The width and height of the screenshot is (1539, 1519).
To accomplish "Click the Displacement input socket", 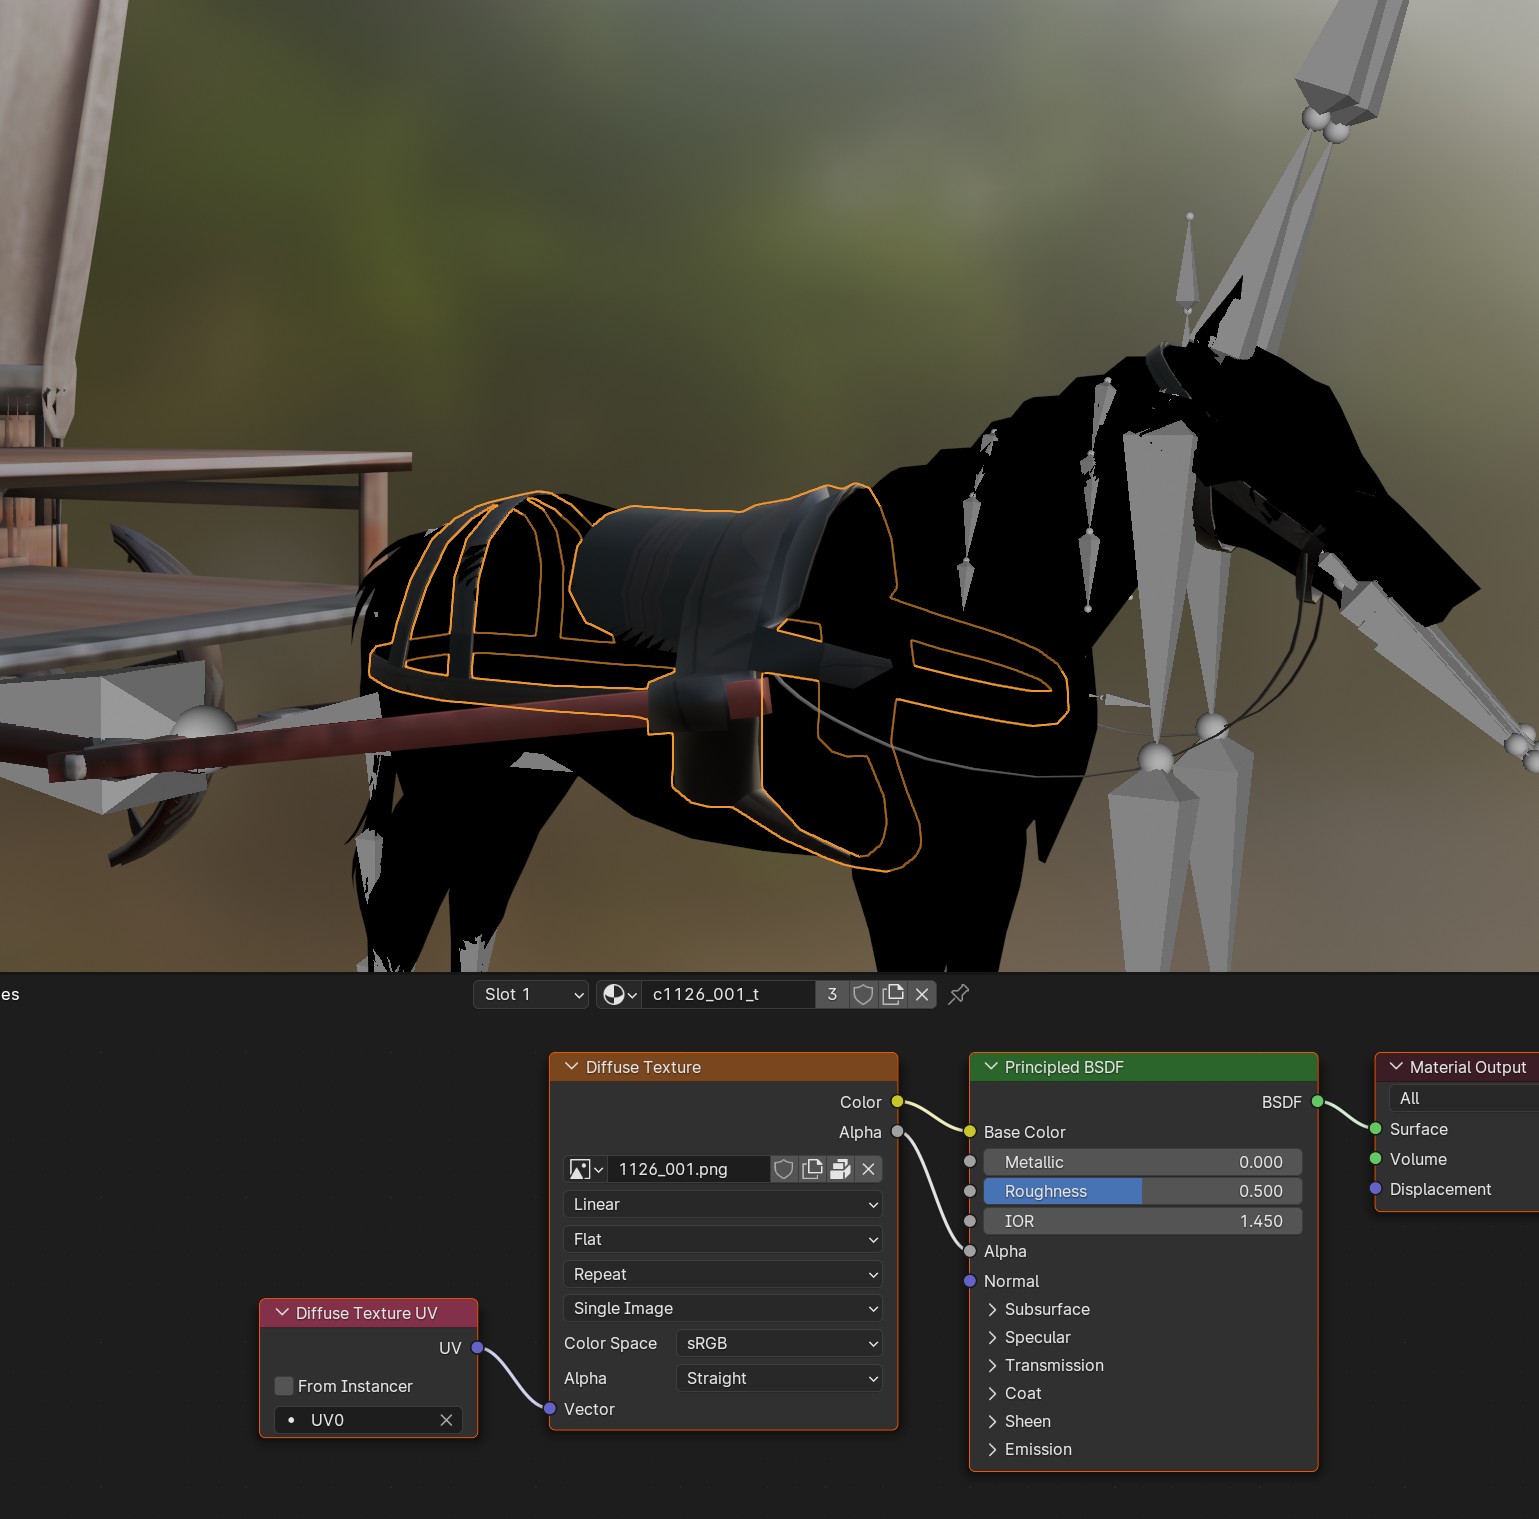I will point(1375,1189).
